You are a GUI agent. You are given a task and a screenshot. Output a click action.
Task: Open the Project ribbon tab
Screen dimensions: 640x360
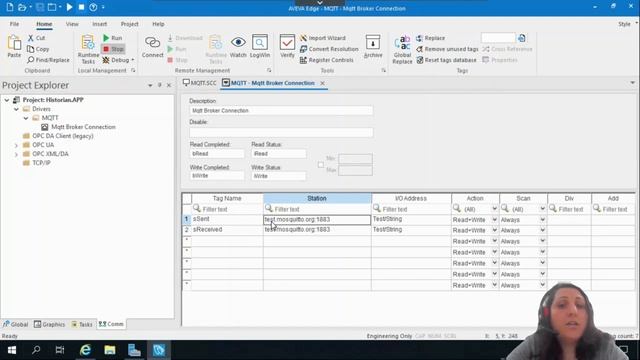click(x=129, y=24)
